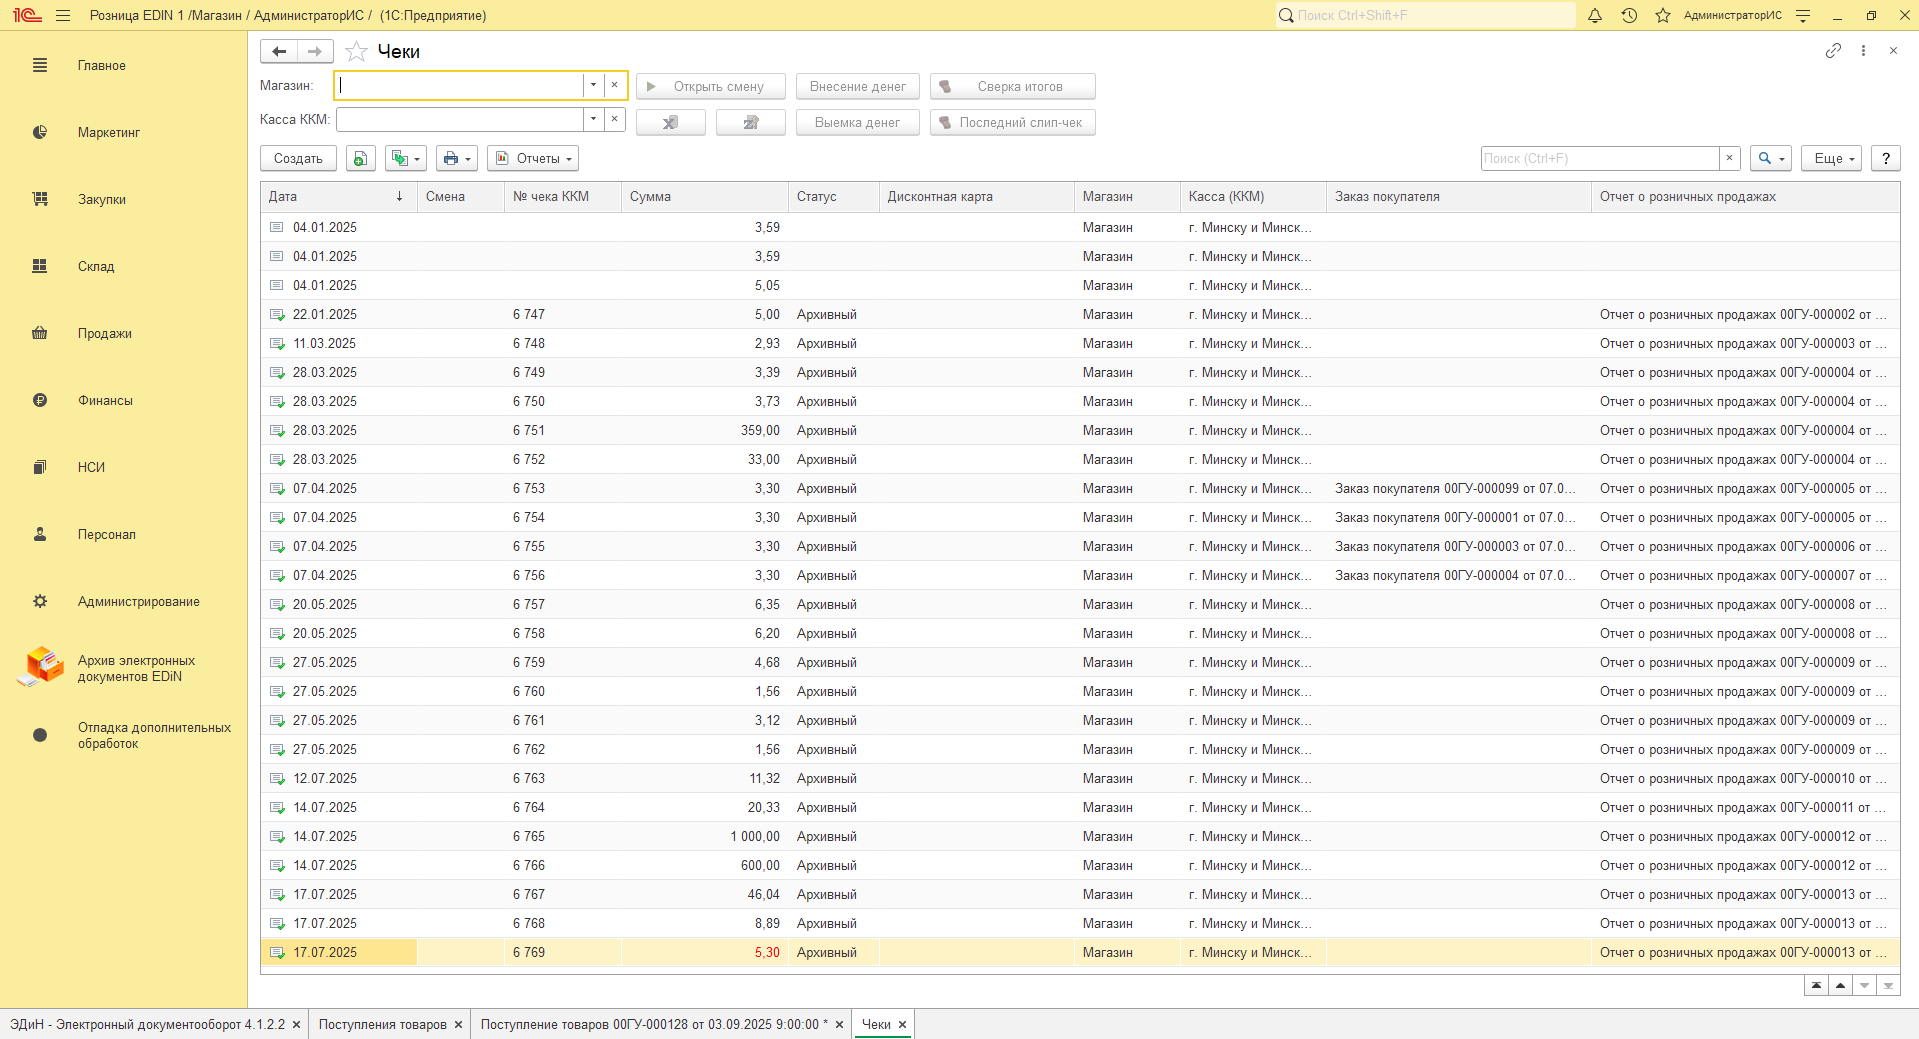Image resolution: width=1919 pixels, height=1039 pixels.
Task: Click the back navigation arrow
Action: tap(279, 51)
